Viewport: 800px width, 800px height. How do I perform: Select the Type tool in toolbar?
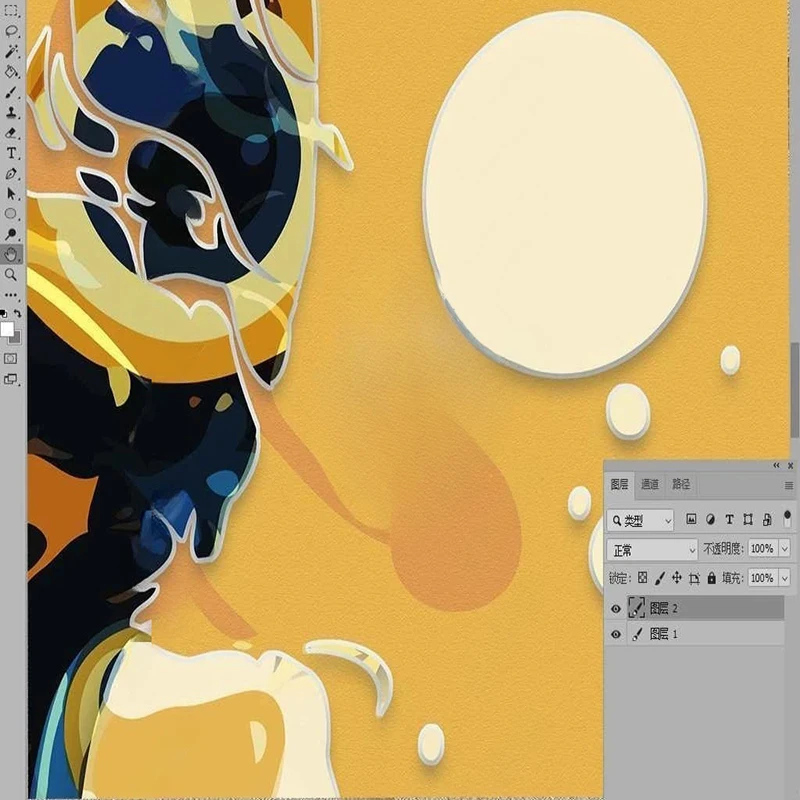tap(11, 153)
